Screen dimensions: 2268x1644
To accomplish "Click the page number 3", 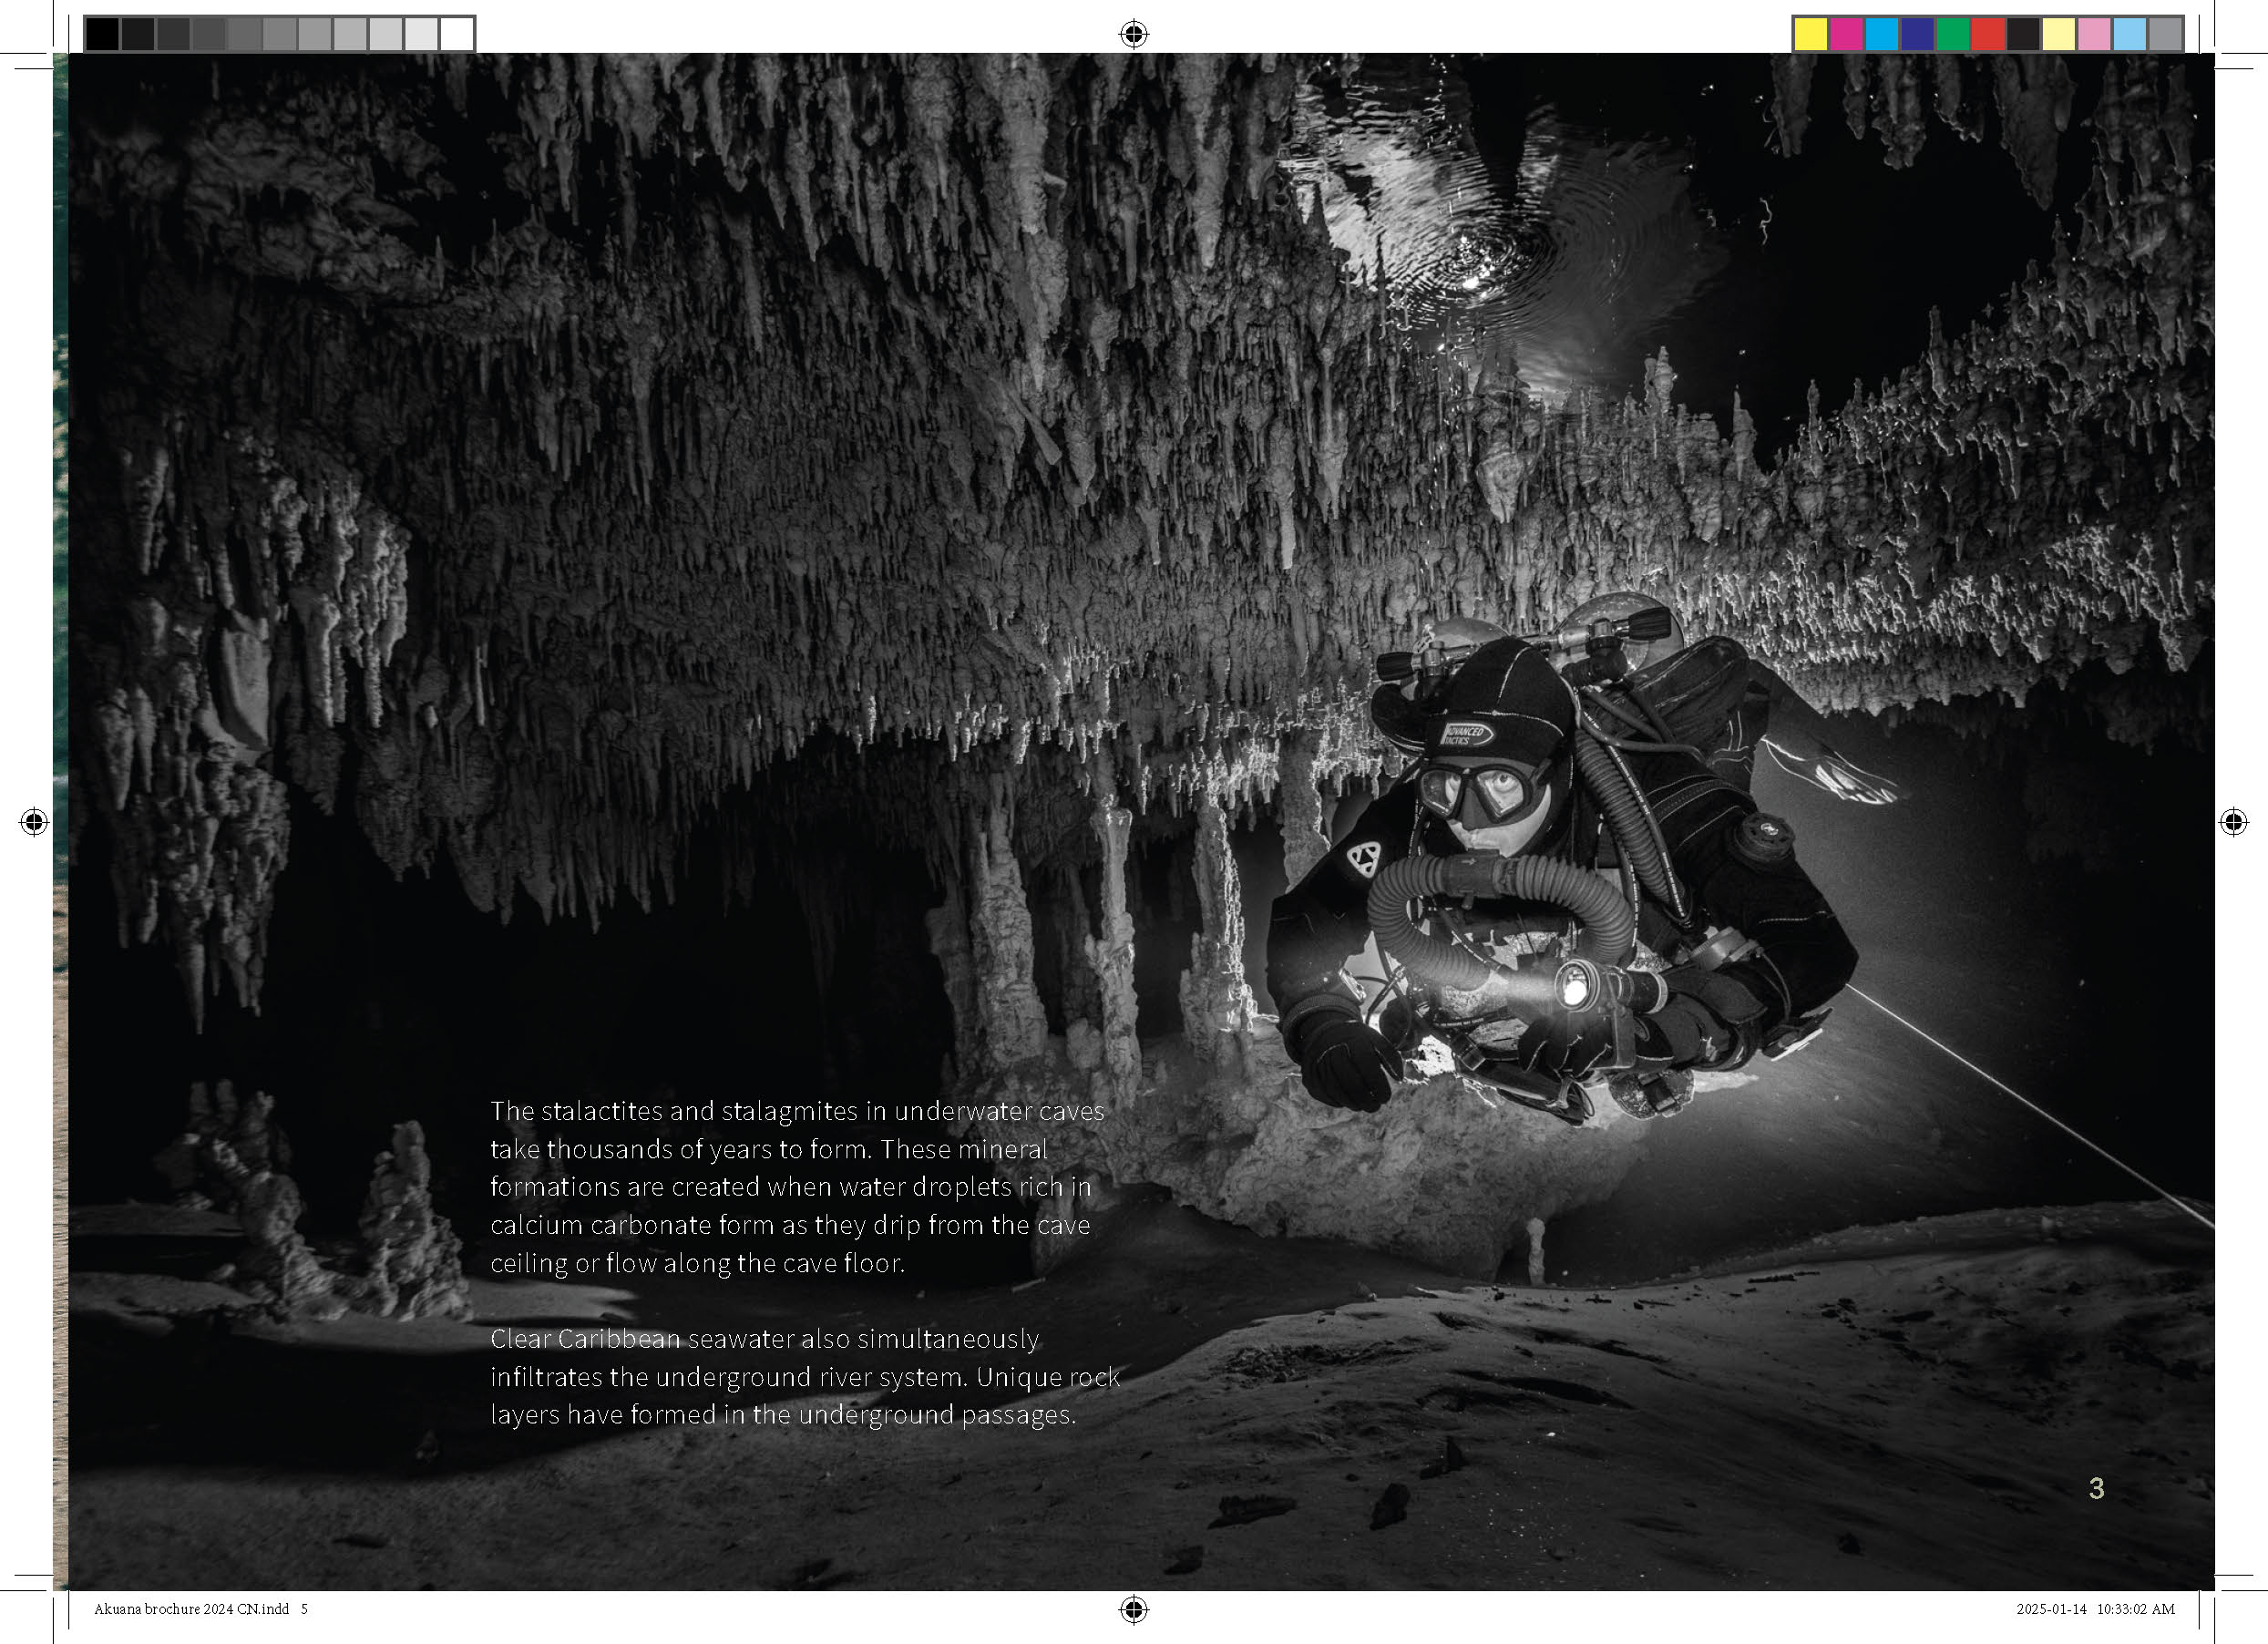I will click(x=2097, y=1489).
